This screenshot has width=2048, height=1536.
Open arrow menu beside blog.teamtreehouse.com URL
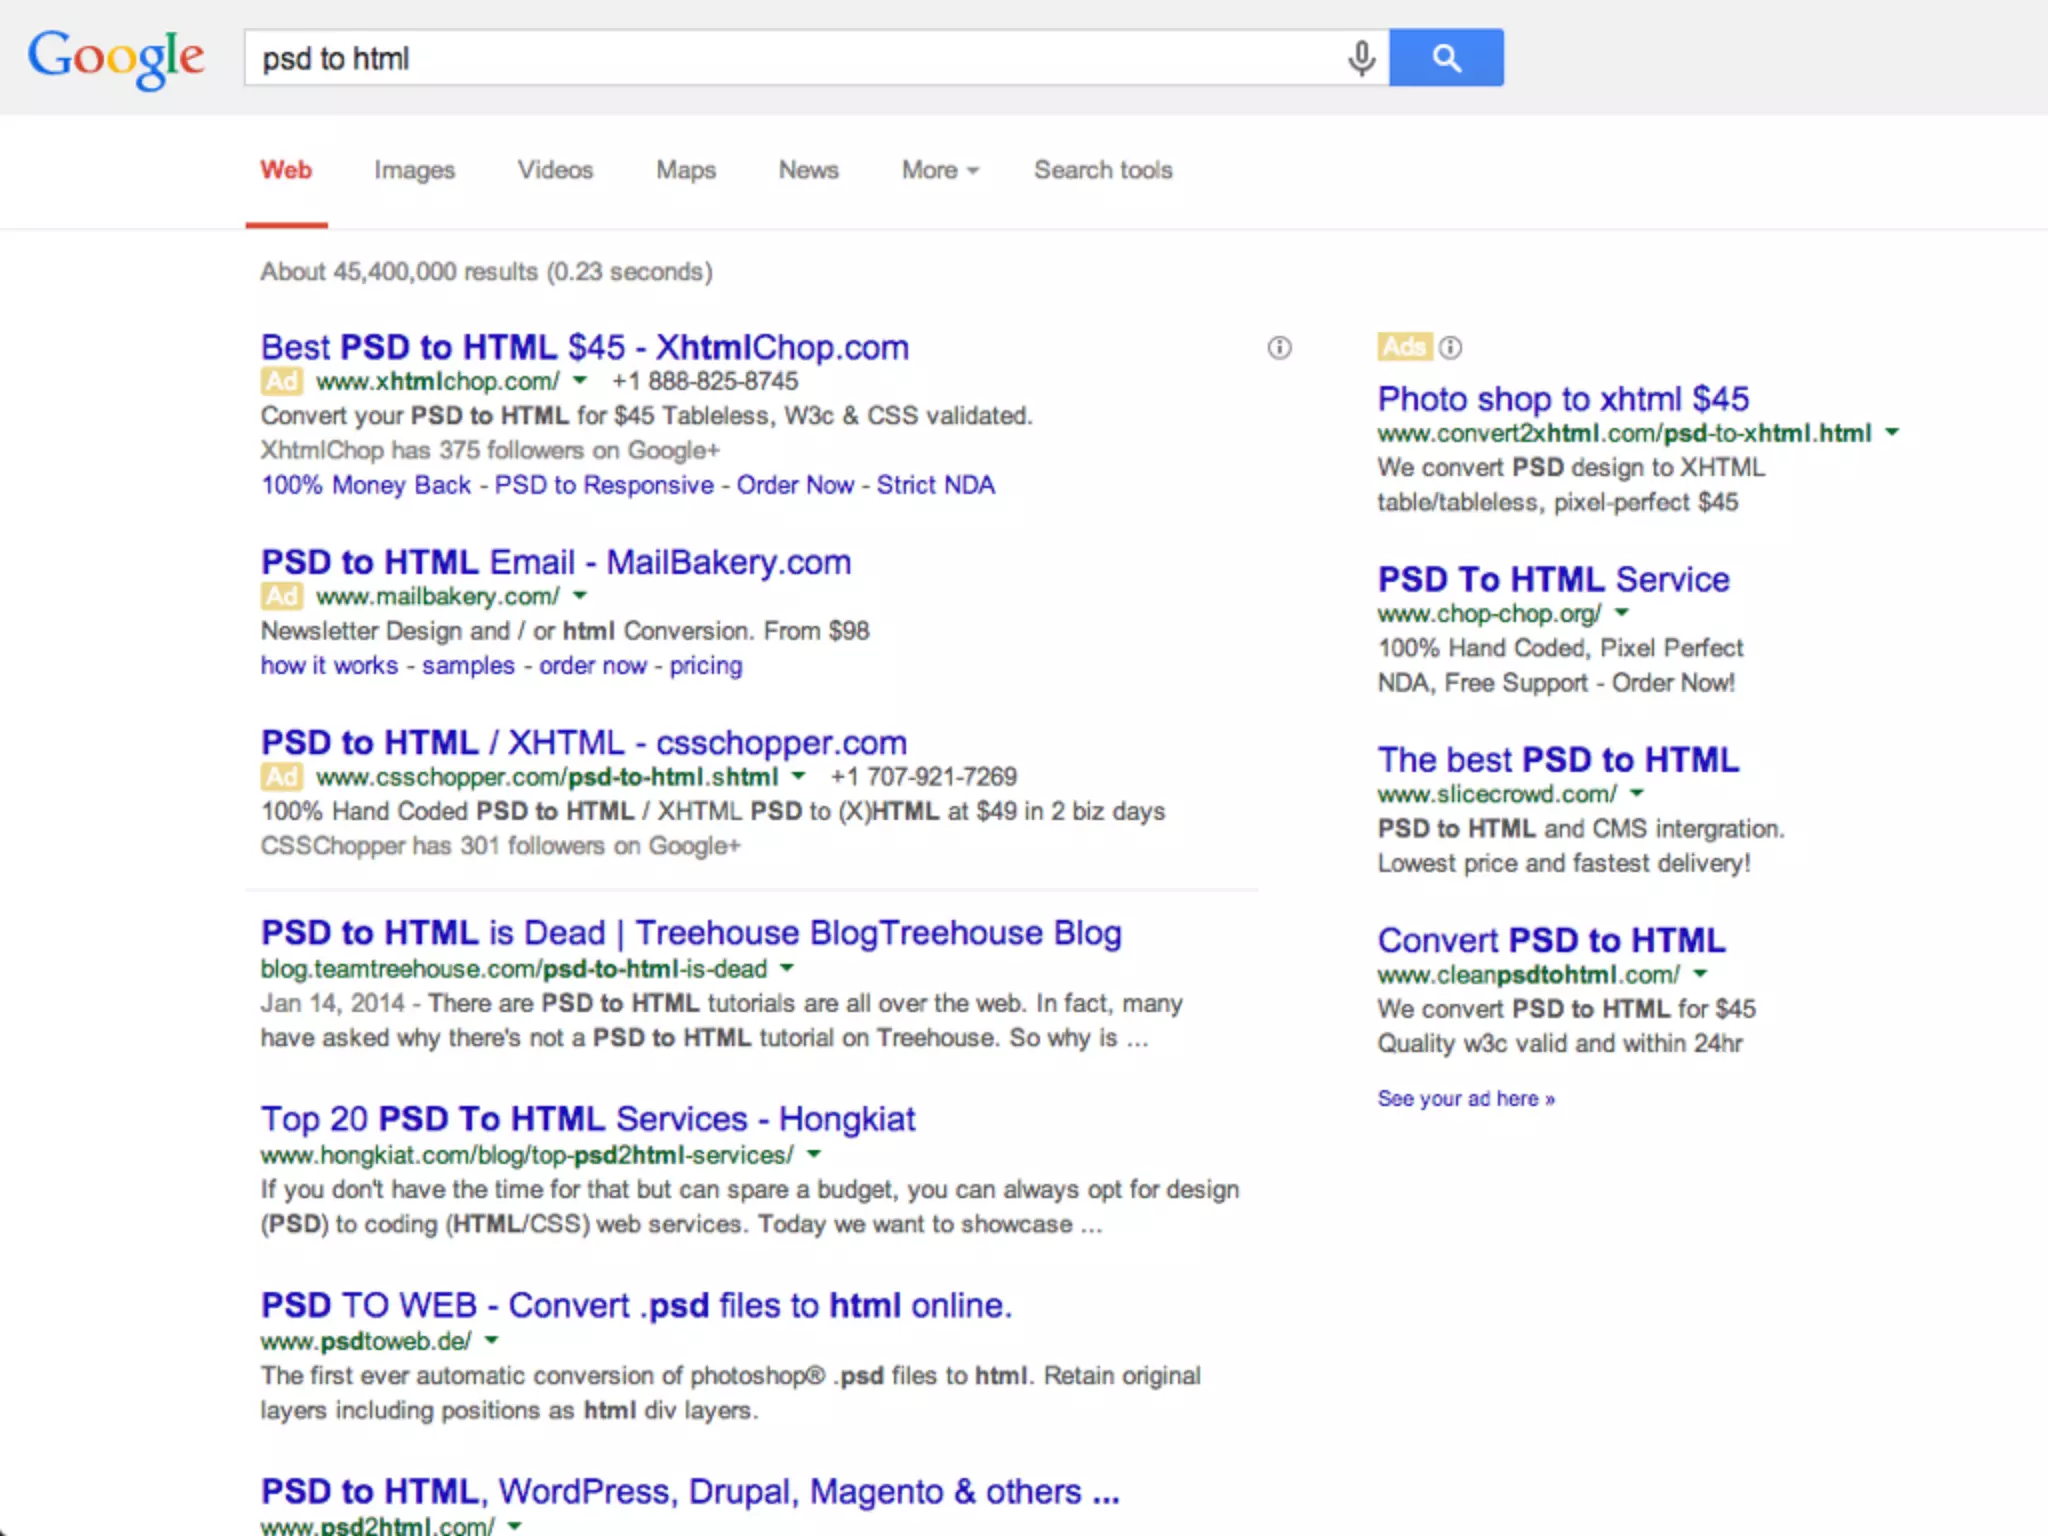pos(787,968)
